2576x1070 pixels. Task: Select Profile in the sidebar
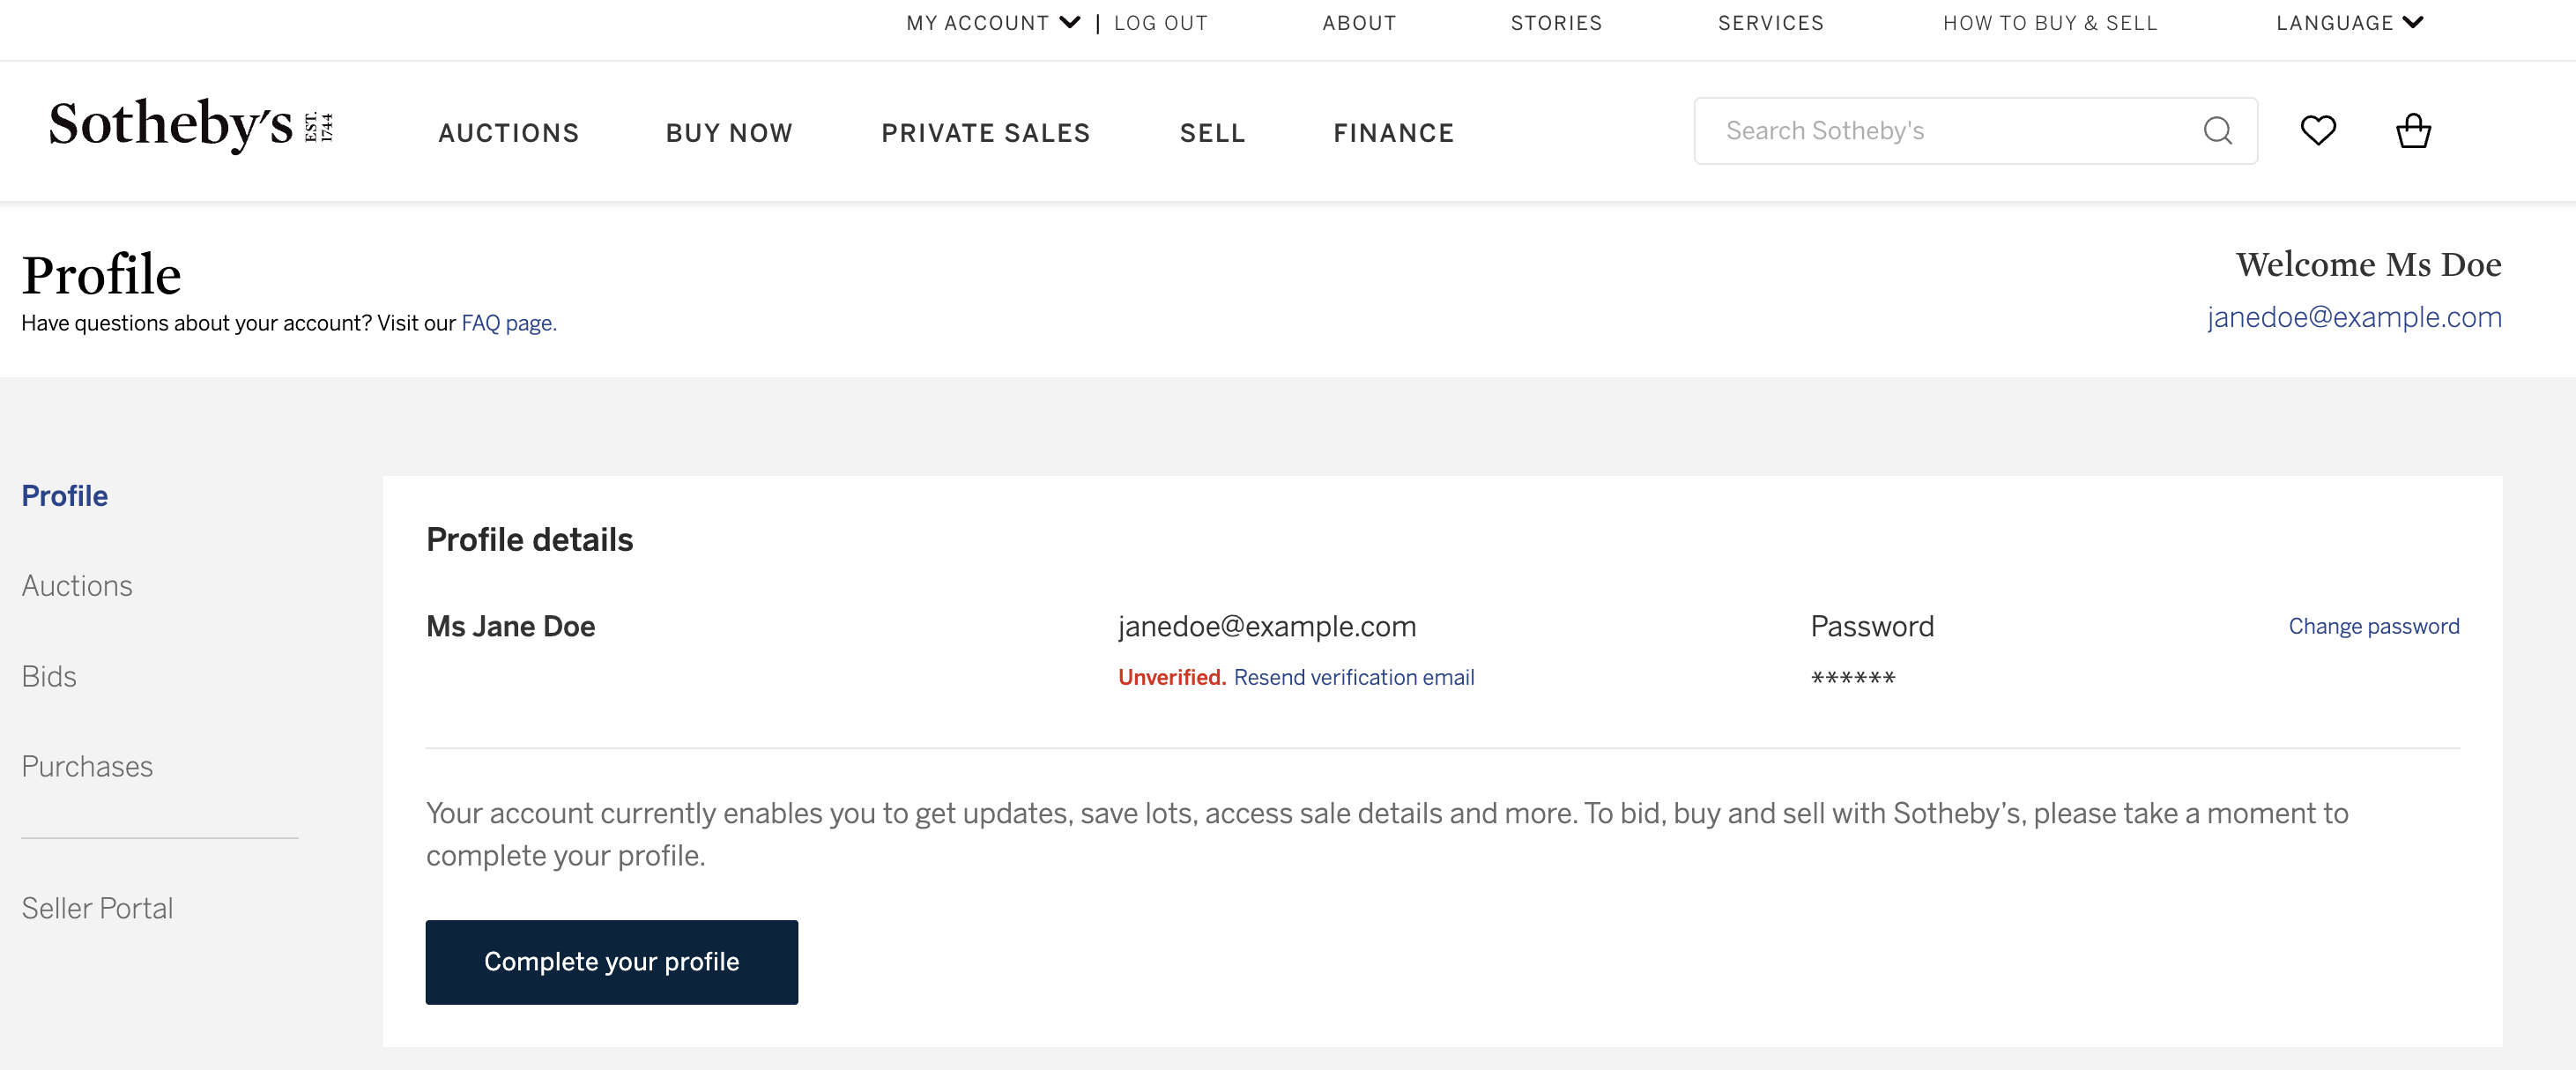[x=65, y=496]
